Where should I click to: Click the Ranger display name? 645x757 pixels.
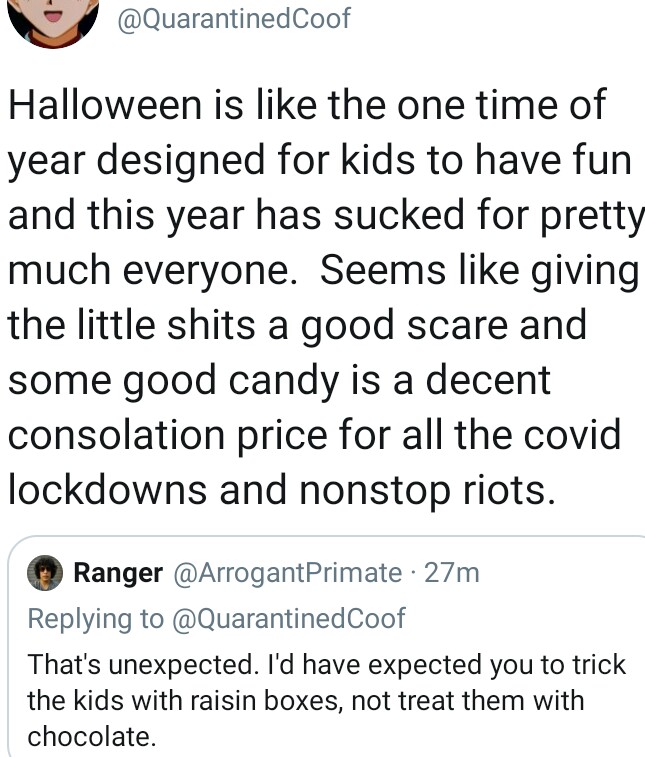118,573
